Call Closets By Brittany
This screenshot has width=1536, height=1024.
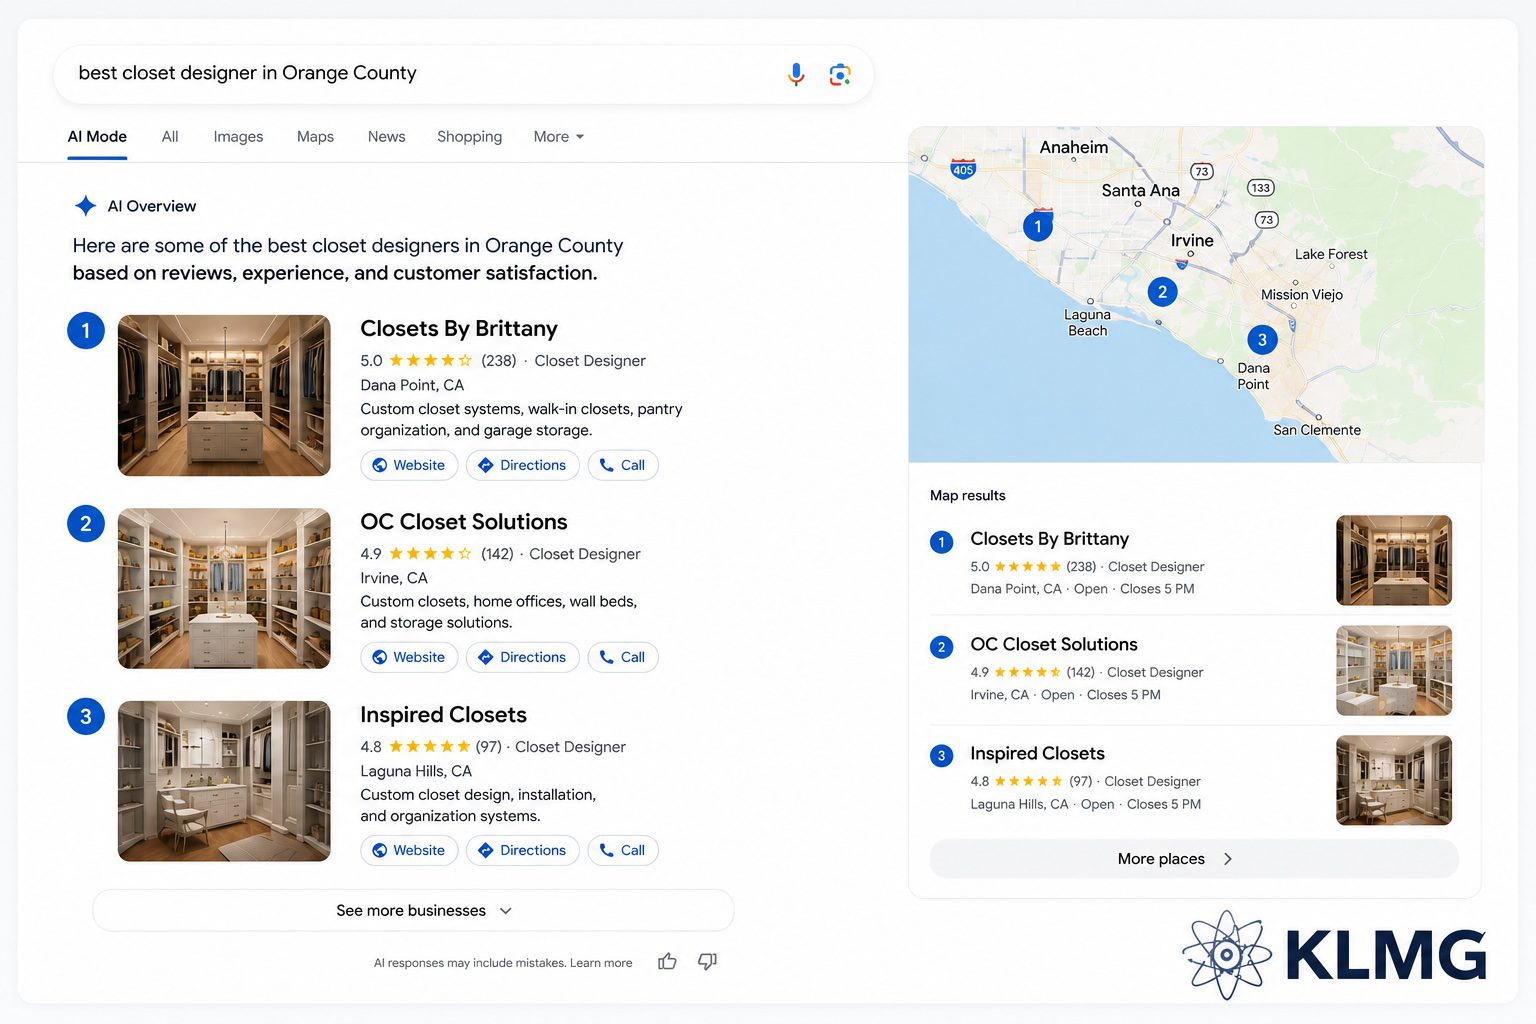point(623,465)
